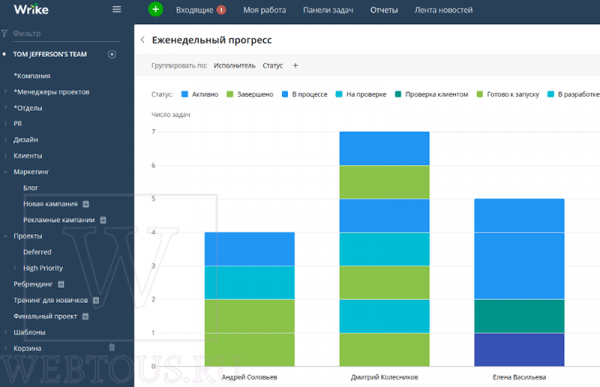Viewport: 600px width, 387px height.
Task: Click the Исполнитель grouping option
Action: coord(235,65)
